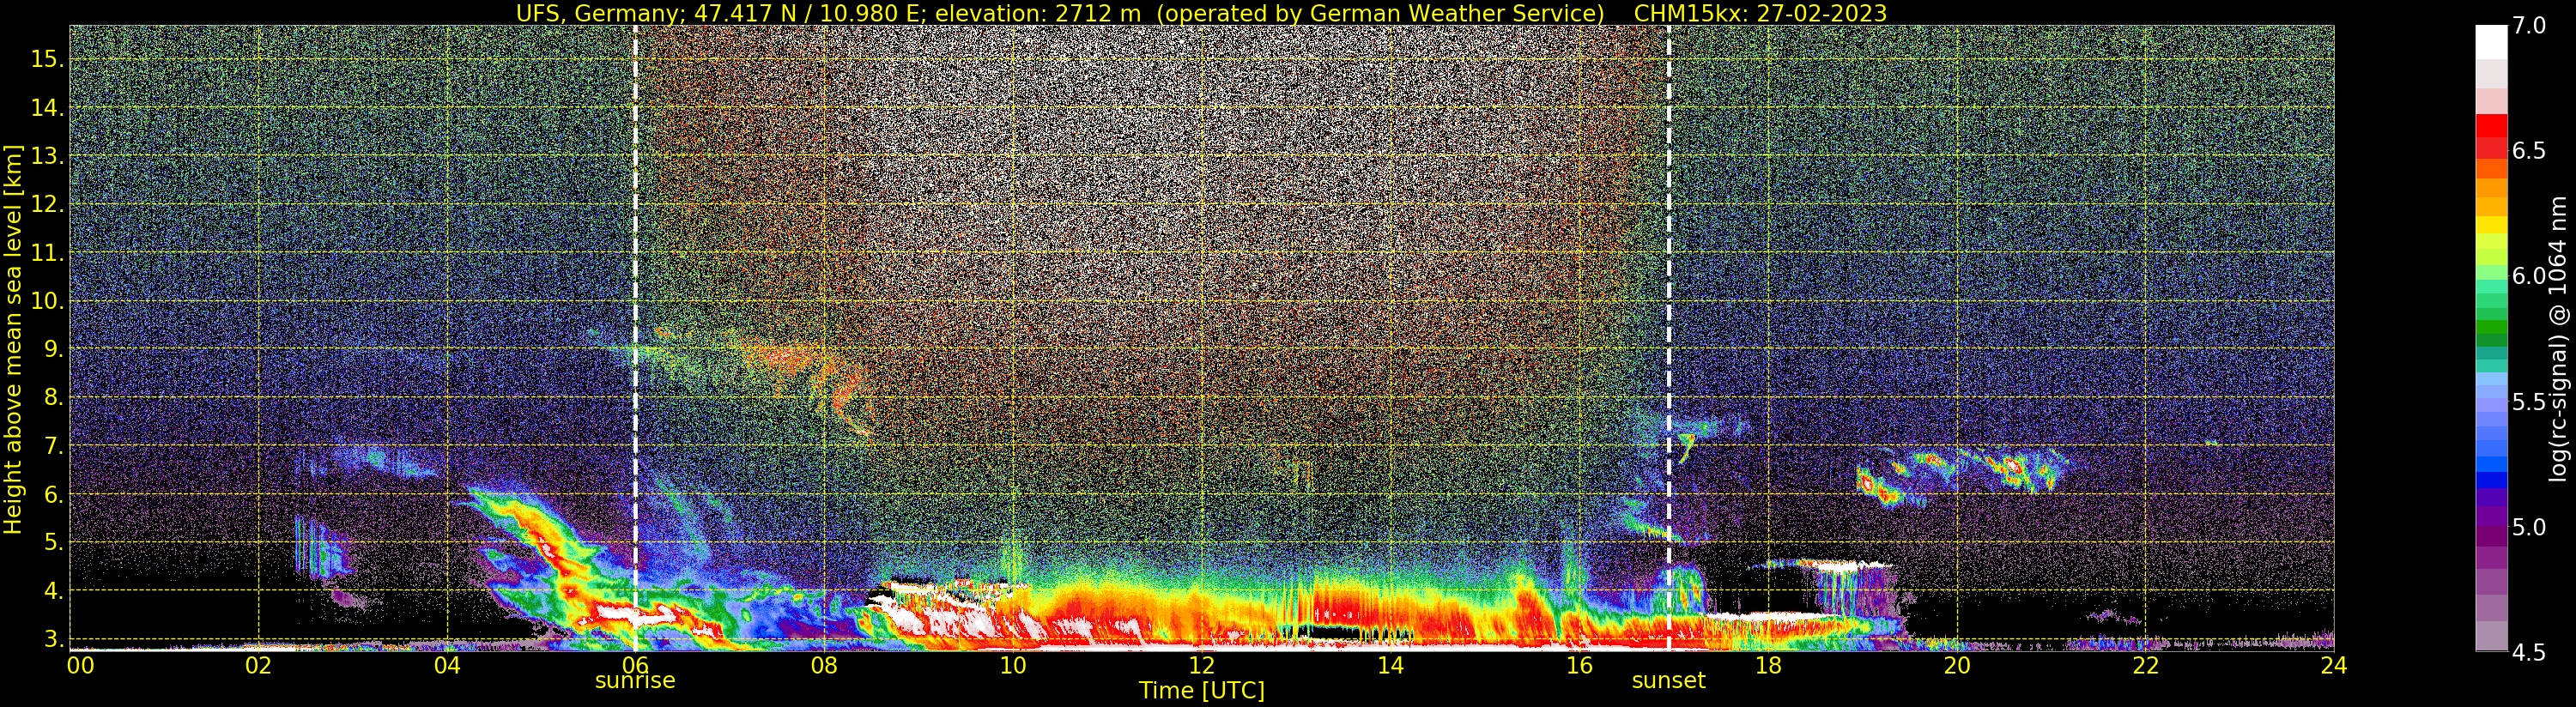
Task: Click the '22' time axis tick label
Action: [2145, 665]
